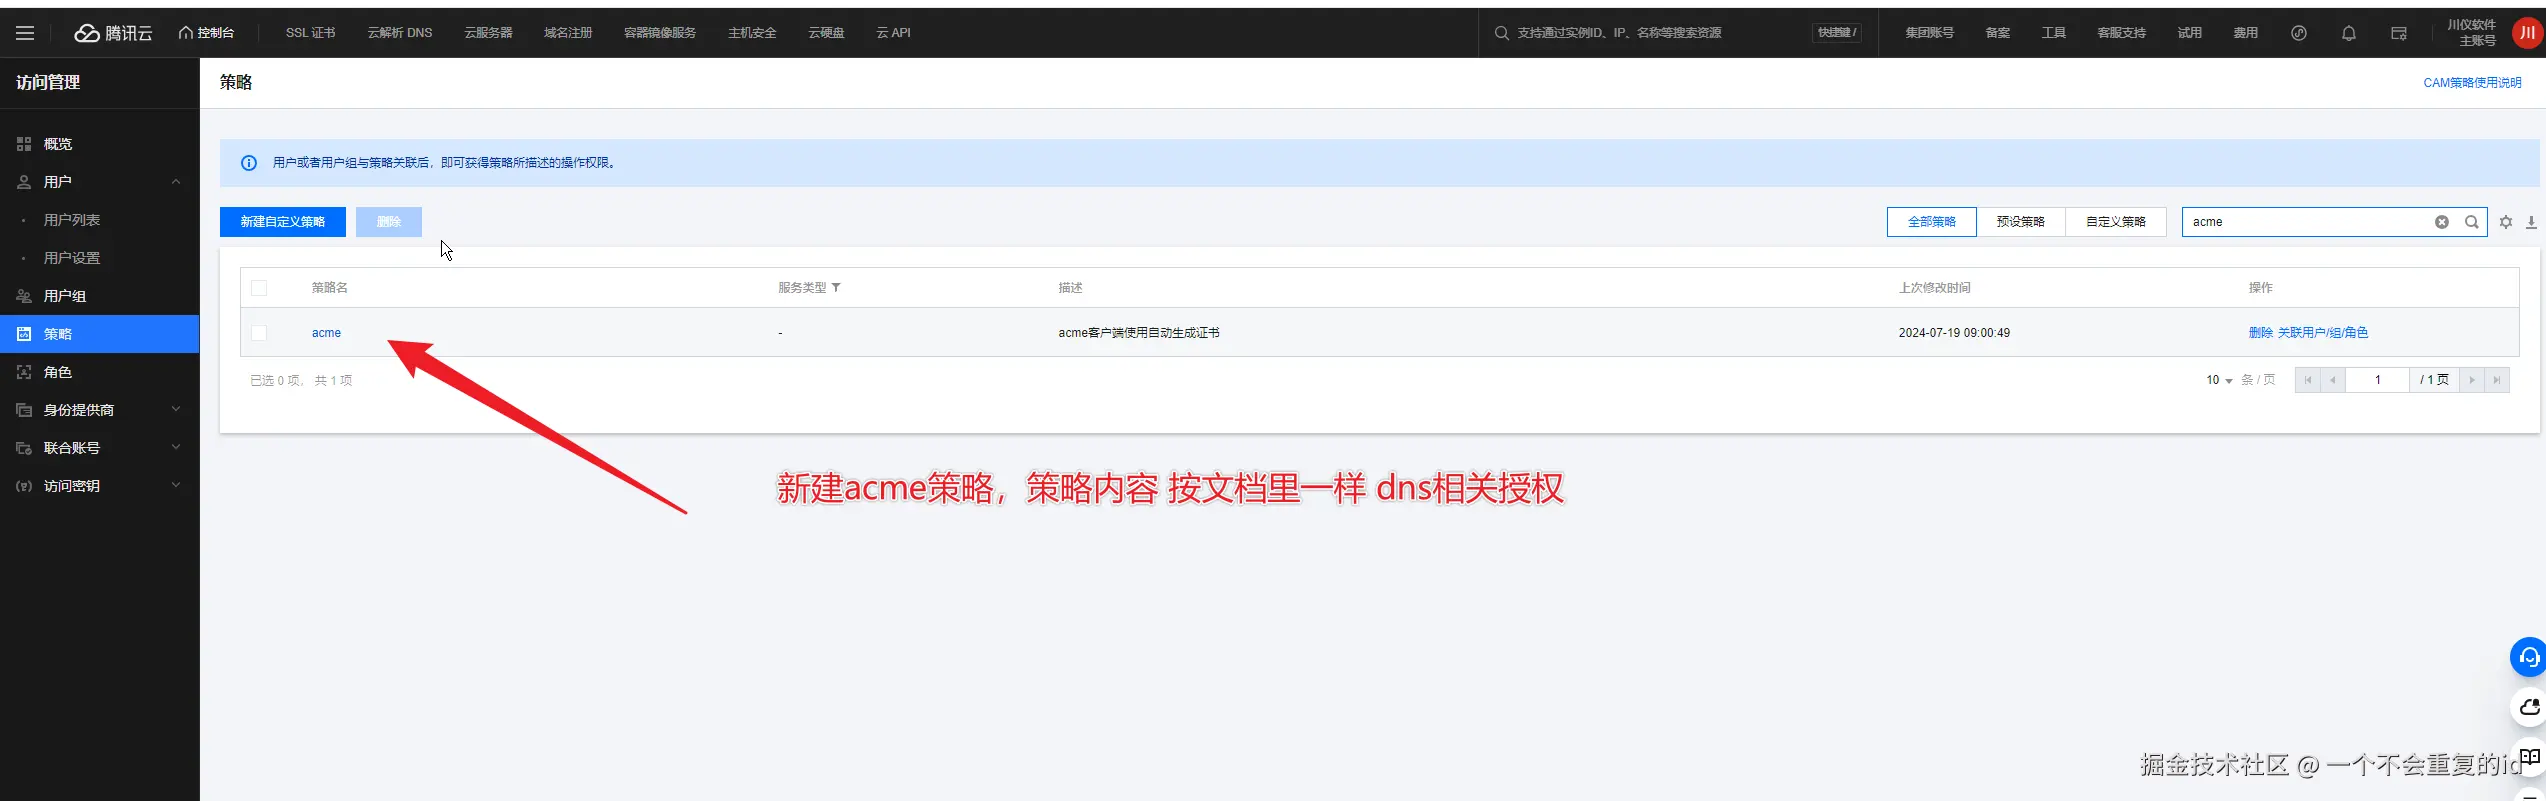The image size is (2546, 801).
Task: Open the 服务类型 filter funnel
Action: pyautogui.click(x=836, y=288)
